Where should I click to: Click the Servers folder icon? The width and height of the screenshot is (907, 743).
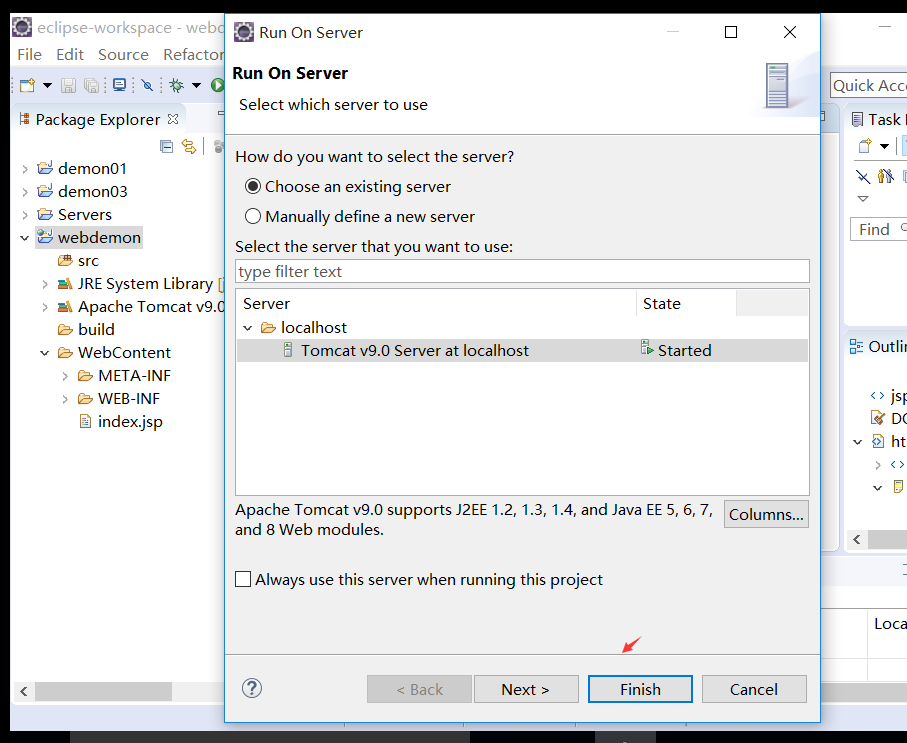(x=45, y=214)
